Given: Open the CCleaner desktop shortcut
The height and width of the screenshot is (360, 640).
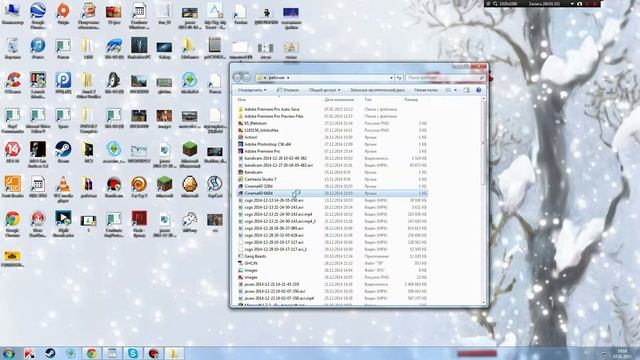Looking at the screenshot, I should pos(12,83).
